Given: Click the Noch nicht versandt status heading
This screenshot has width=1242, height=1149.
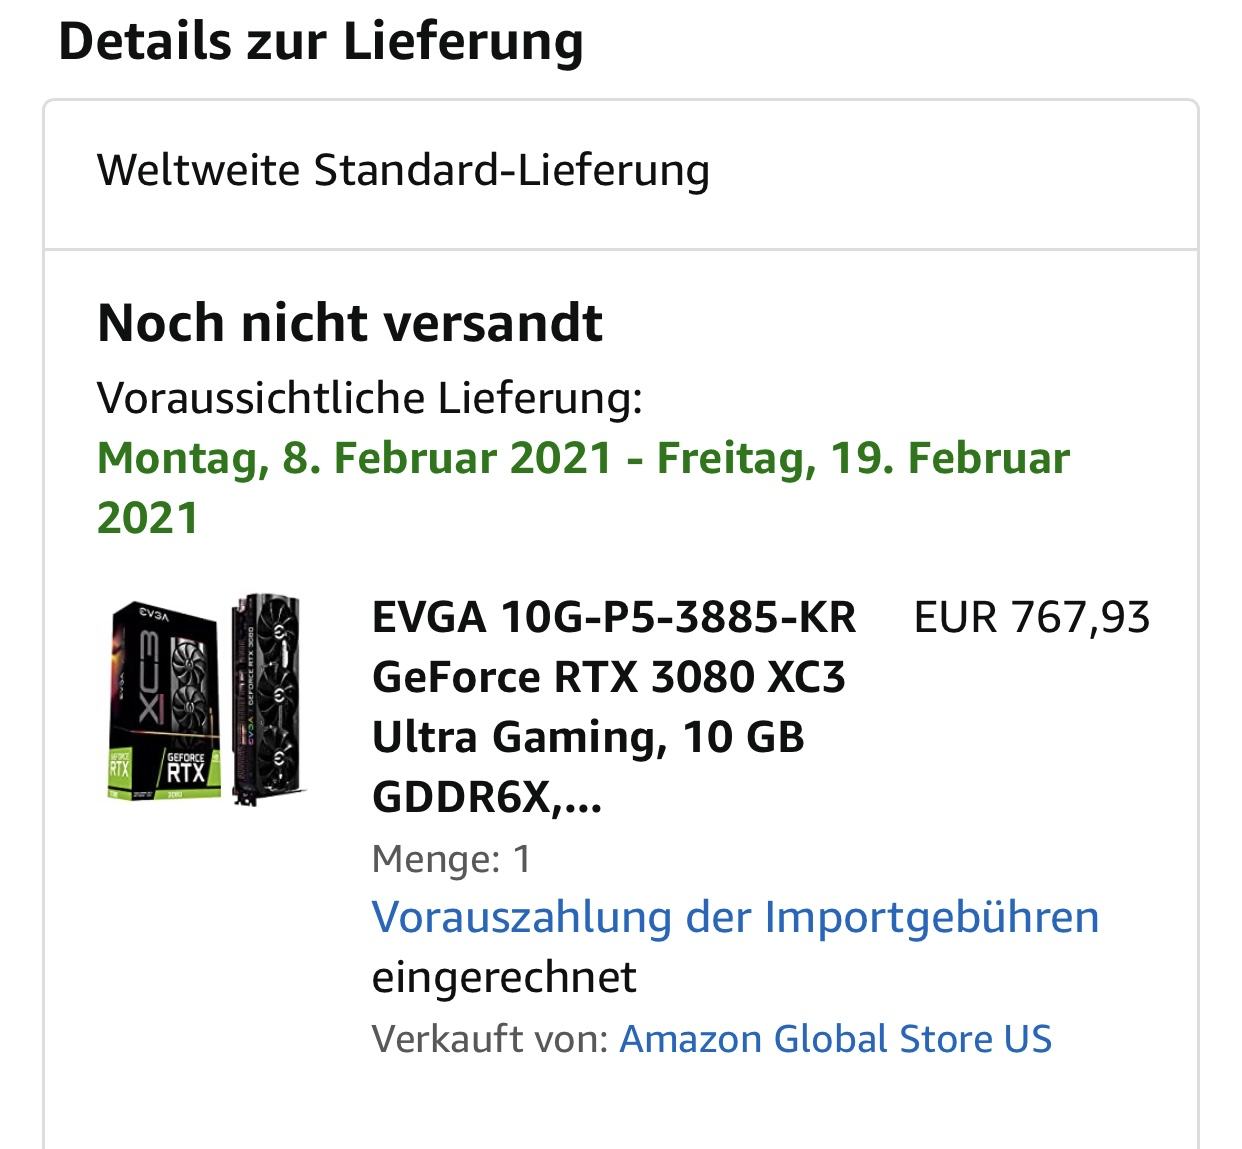Looking at the screenshot, I should pyautogui.click(x=350, y=323).
